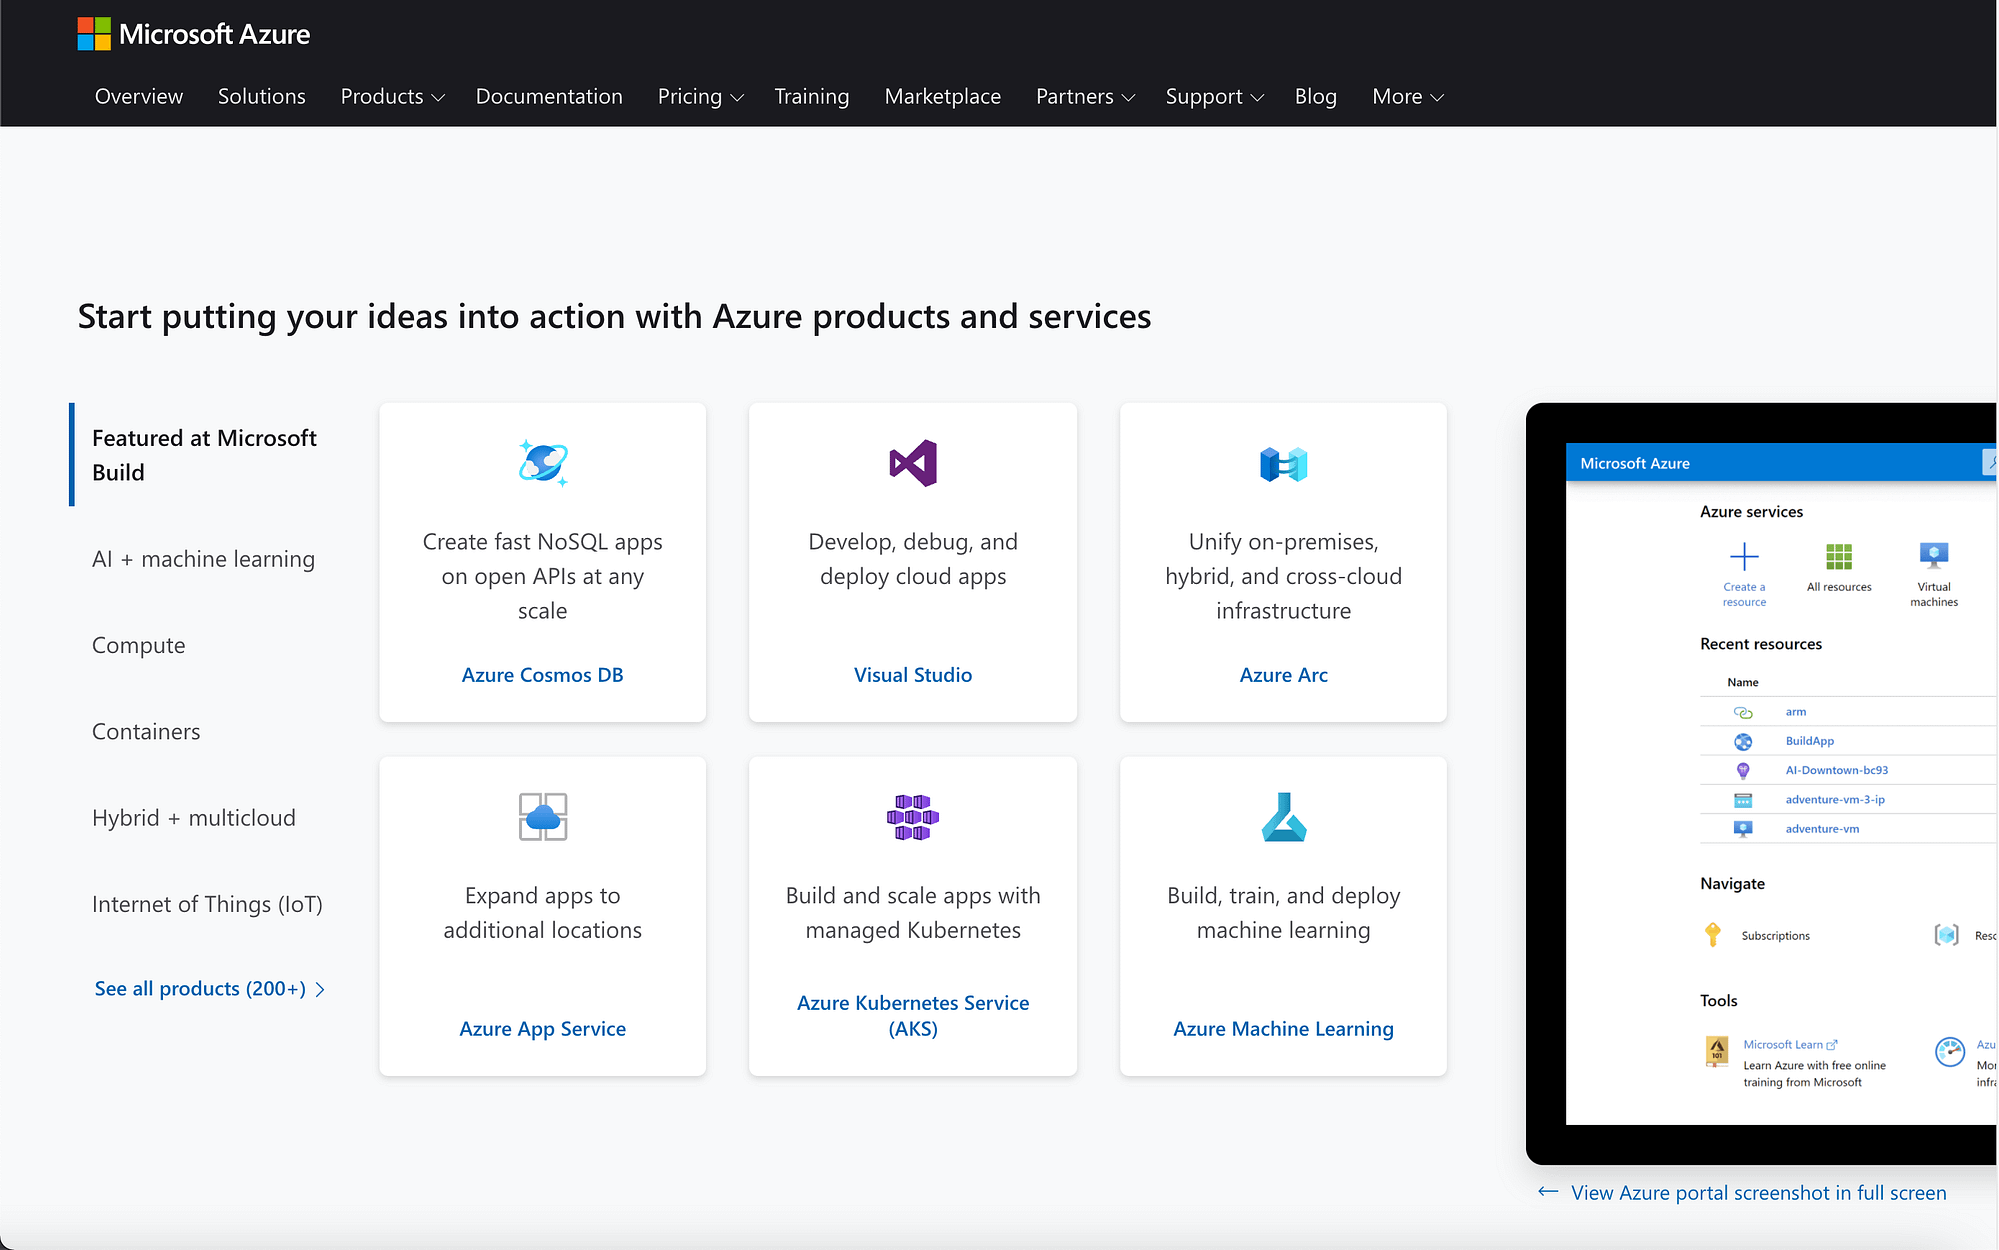Open the Documentation nav item
Image resolution: width=1999 pixels, height=1250 pixels.
(549, 96)
